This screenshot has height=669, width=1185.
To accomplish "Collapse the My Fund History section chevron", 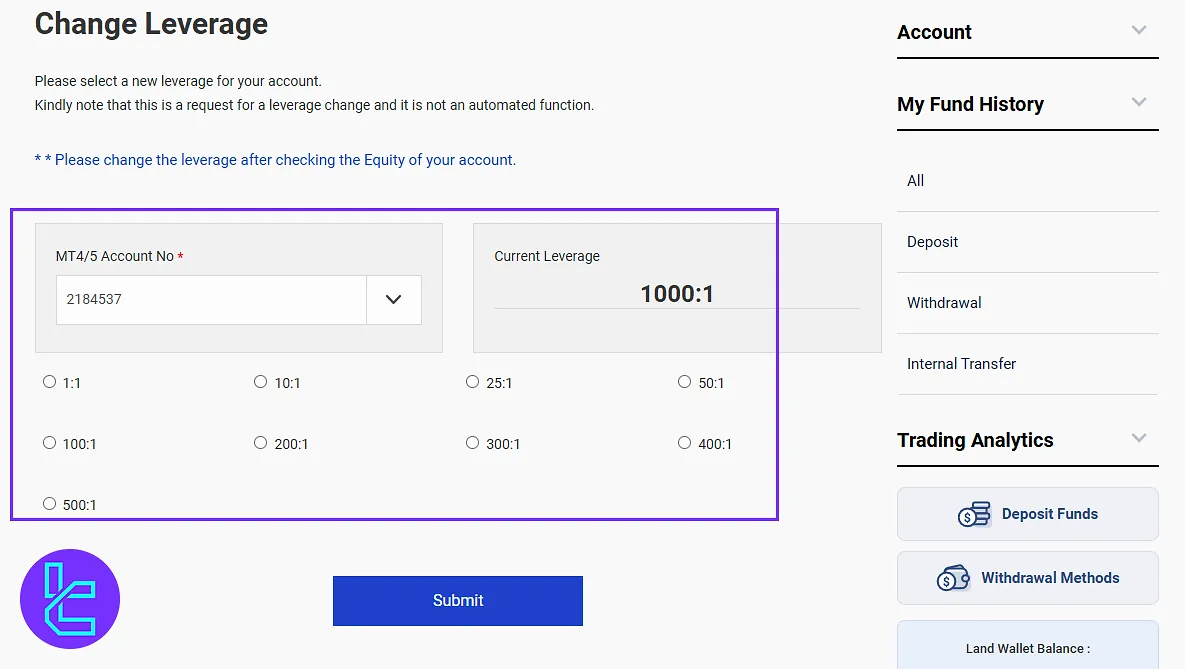I will click(x=1138, y=102).
